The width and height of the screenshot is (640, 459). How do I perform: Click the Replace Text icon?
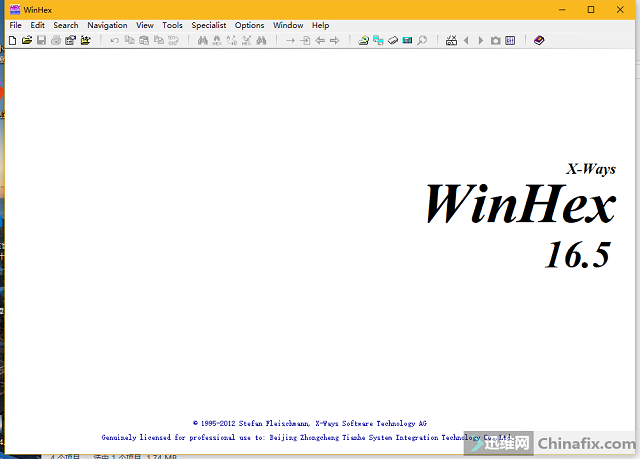tap(232, 40)
